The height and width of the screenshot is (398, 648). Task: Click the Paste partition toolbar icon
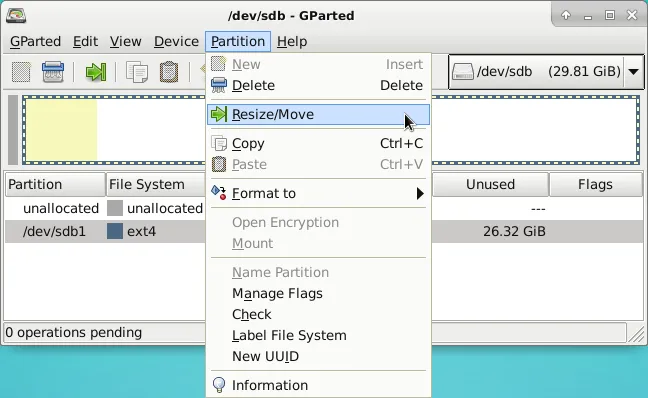[169, 72]
